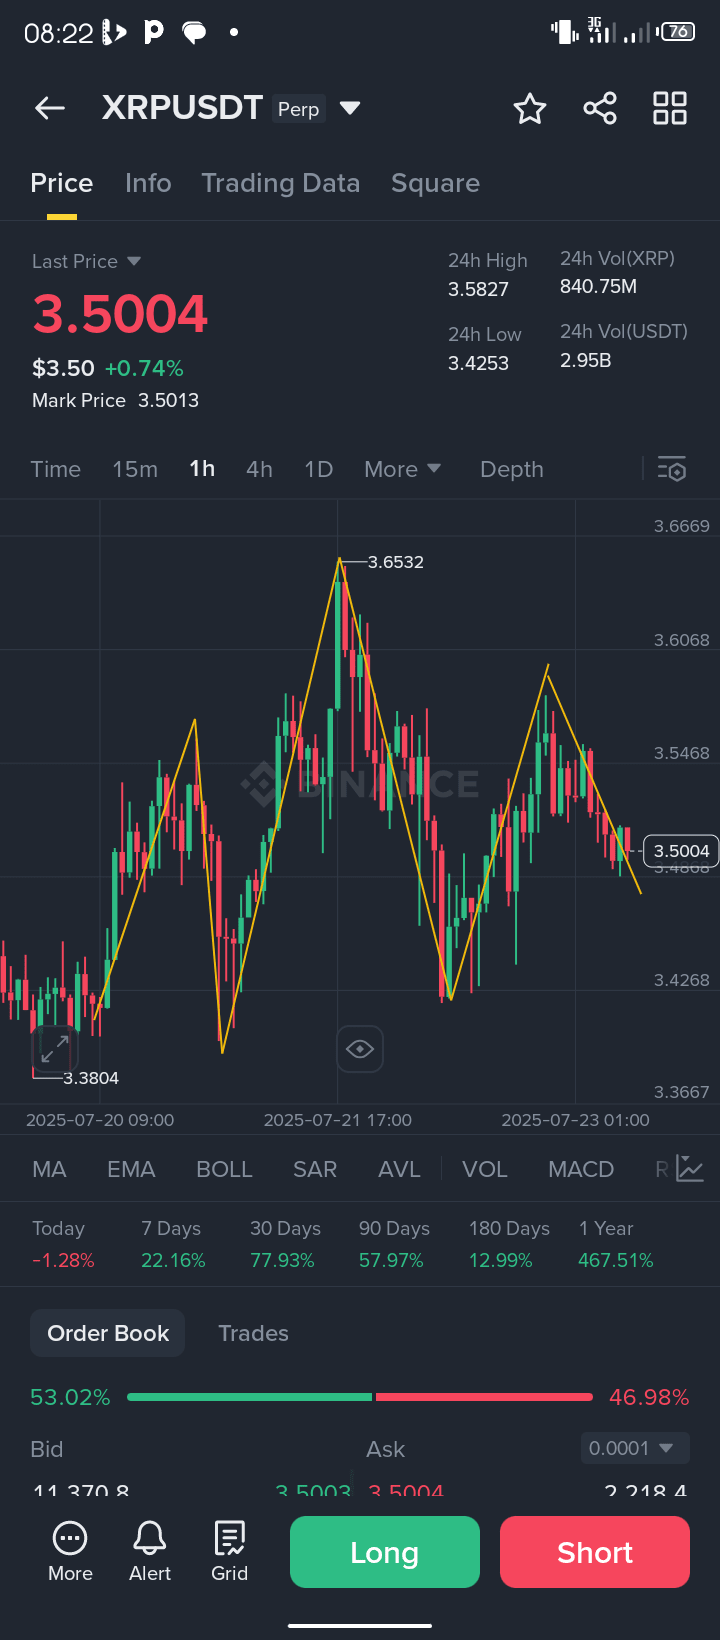This screenshot has height=1640, width=720.
Task: Show the Depth chart
Action: [x=512, y=469]
